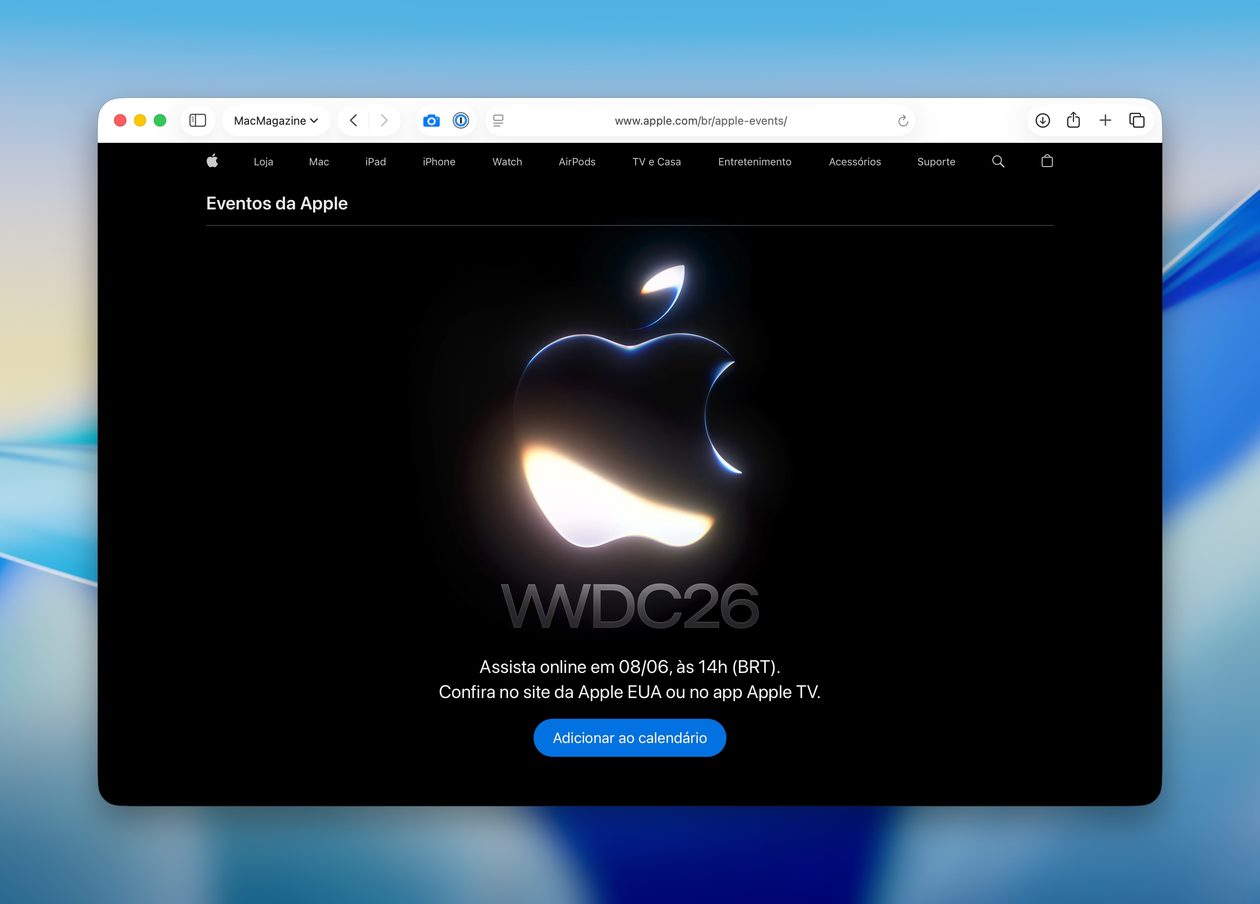The height and width of the screenshot is (904, 1260).
Task: Open the Acessórios menu item
Action: pos(855,162)
